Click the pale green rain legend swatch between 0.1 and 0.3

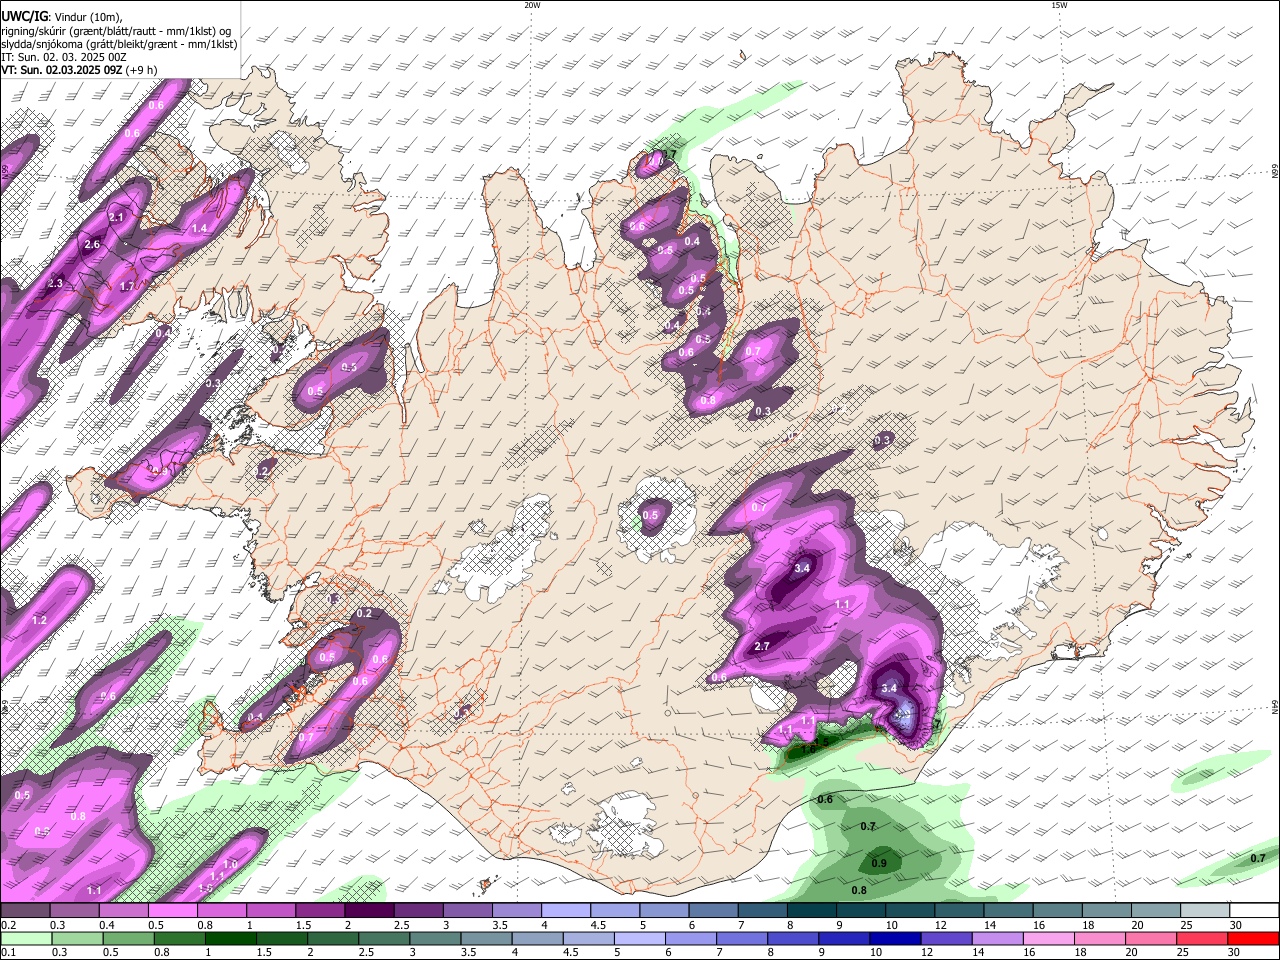click(x=25, y=938)
